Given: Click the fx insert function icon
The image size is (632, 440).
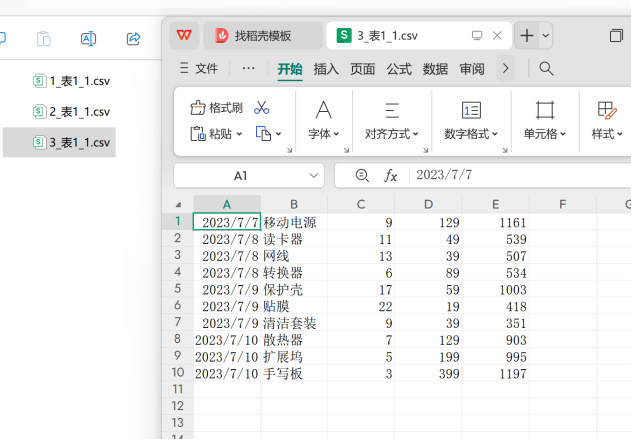Looking at the screenshot, I should [391, 175].
